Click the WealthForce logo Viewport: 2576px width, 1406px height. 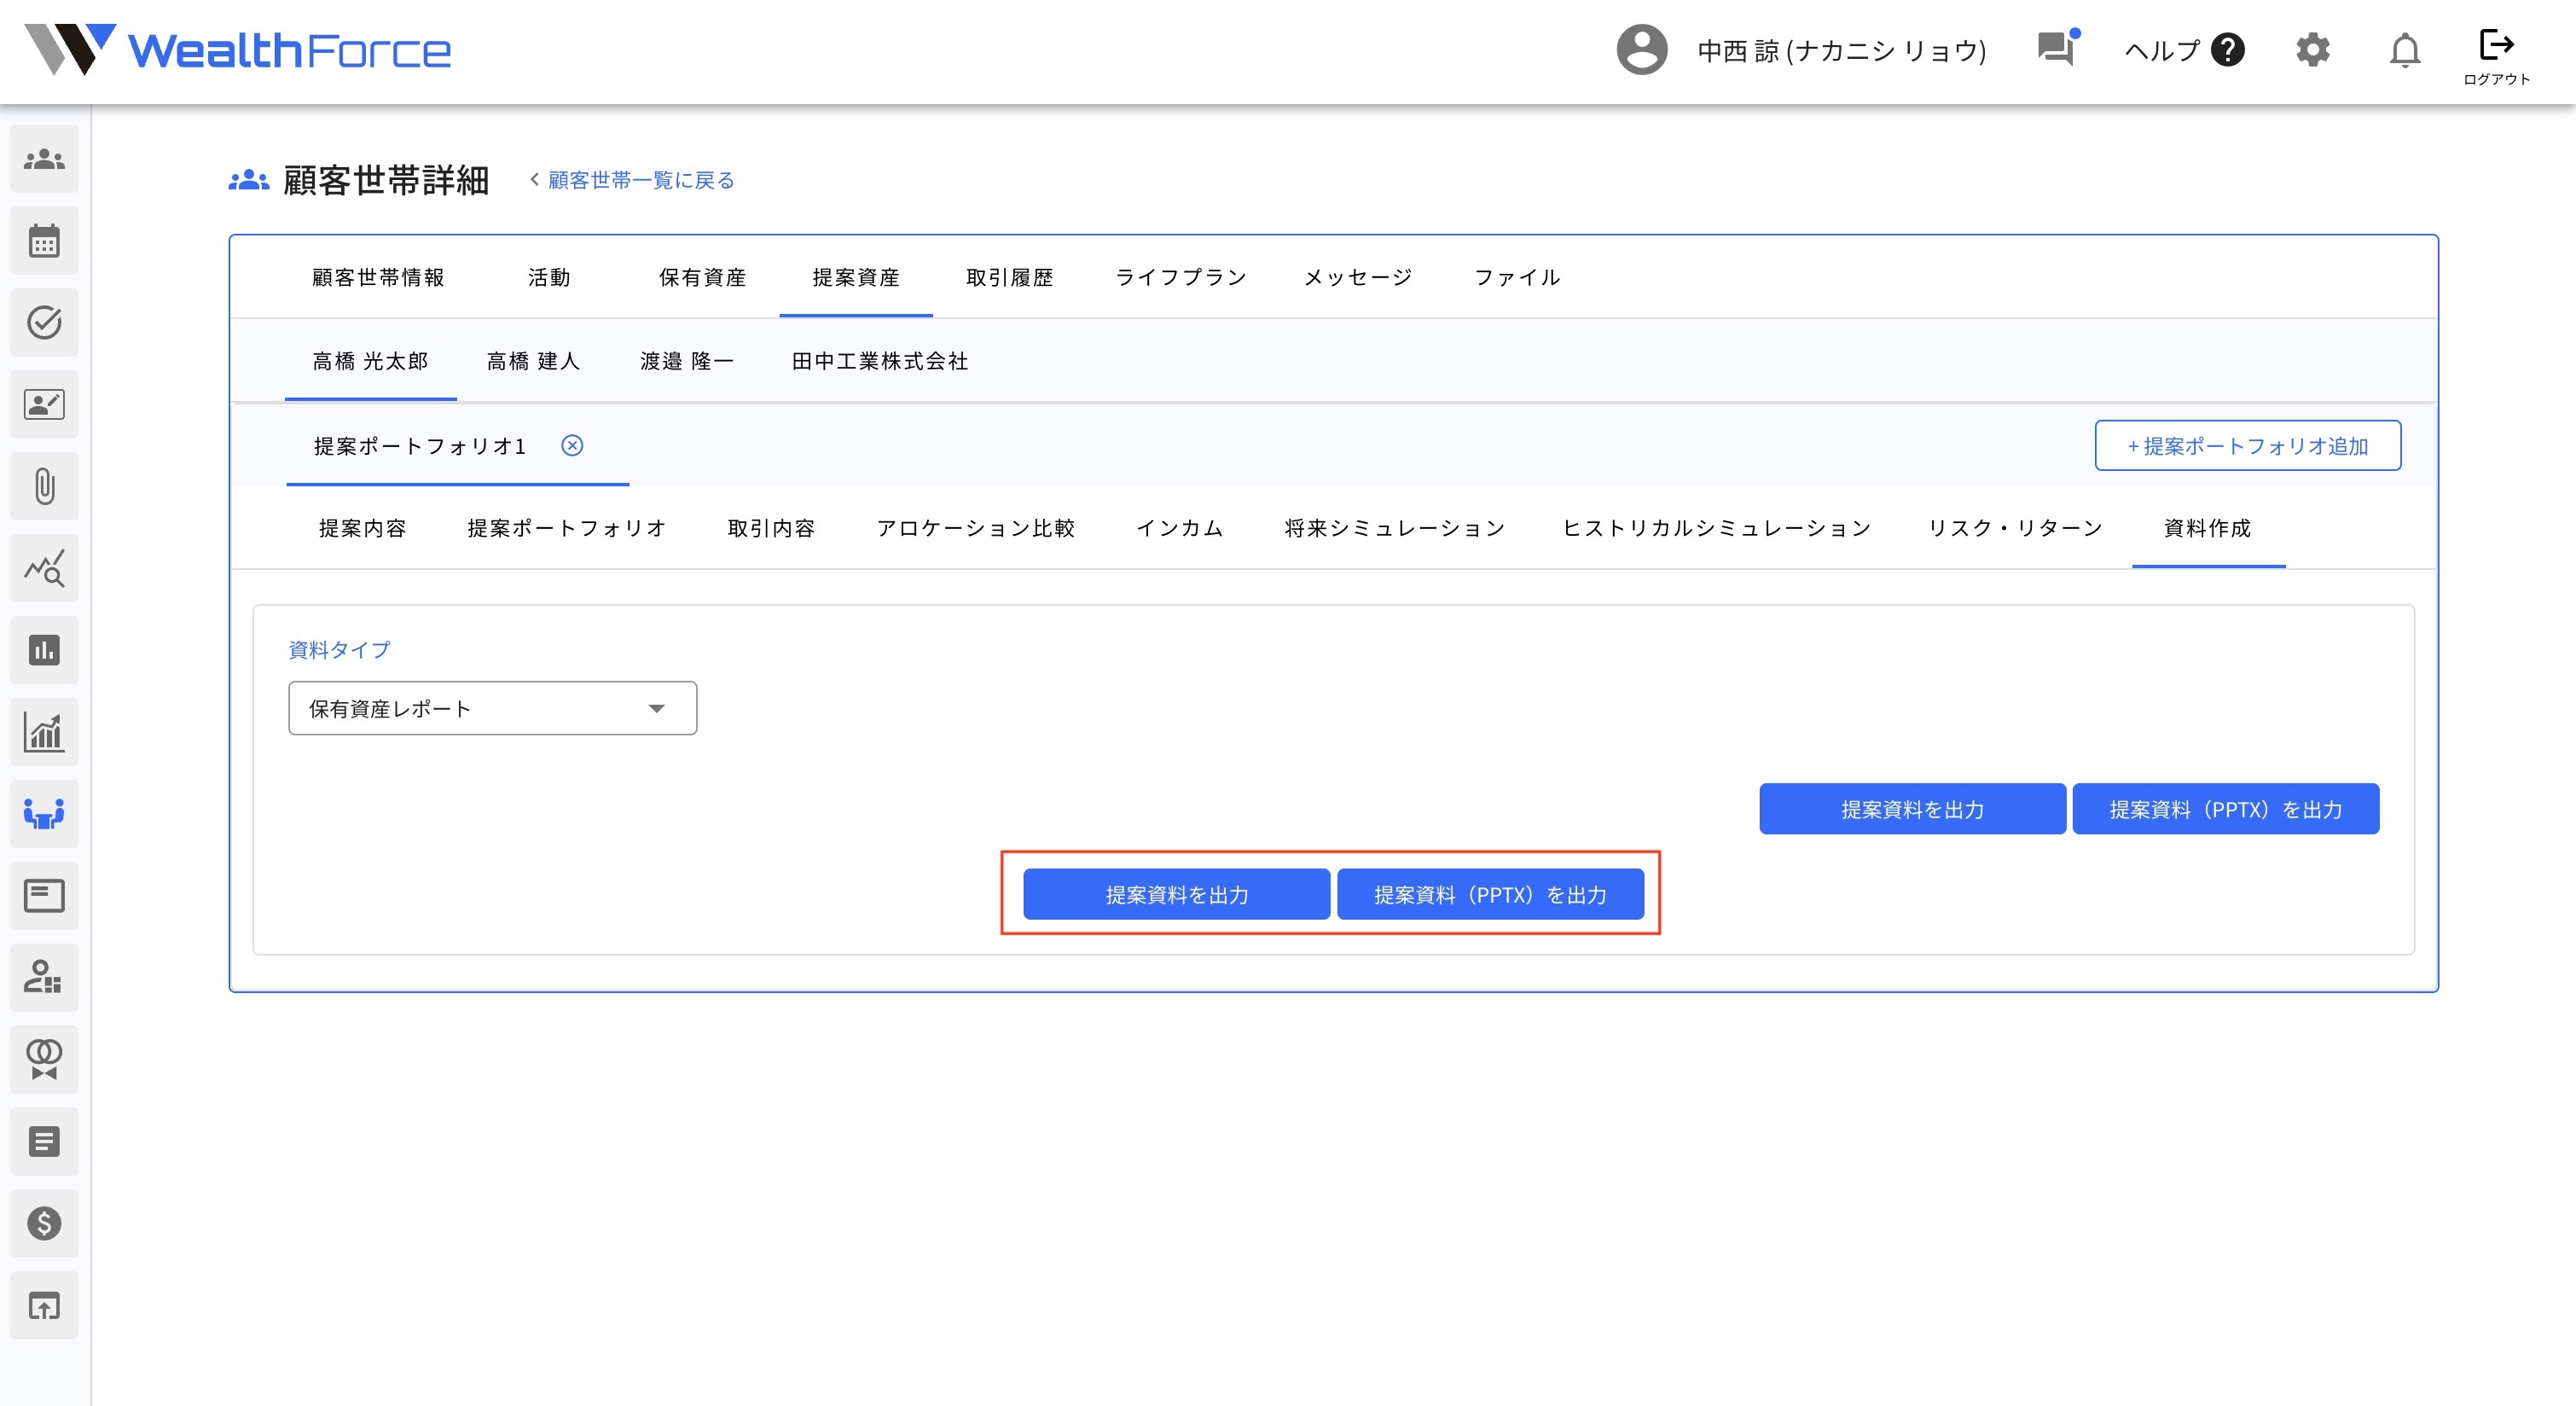click(238, 50)
